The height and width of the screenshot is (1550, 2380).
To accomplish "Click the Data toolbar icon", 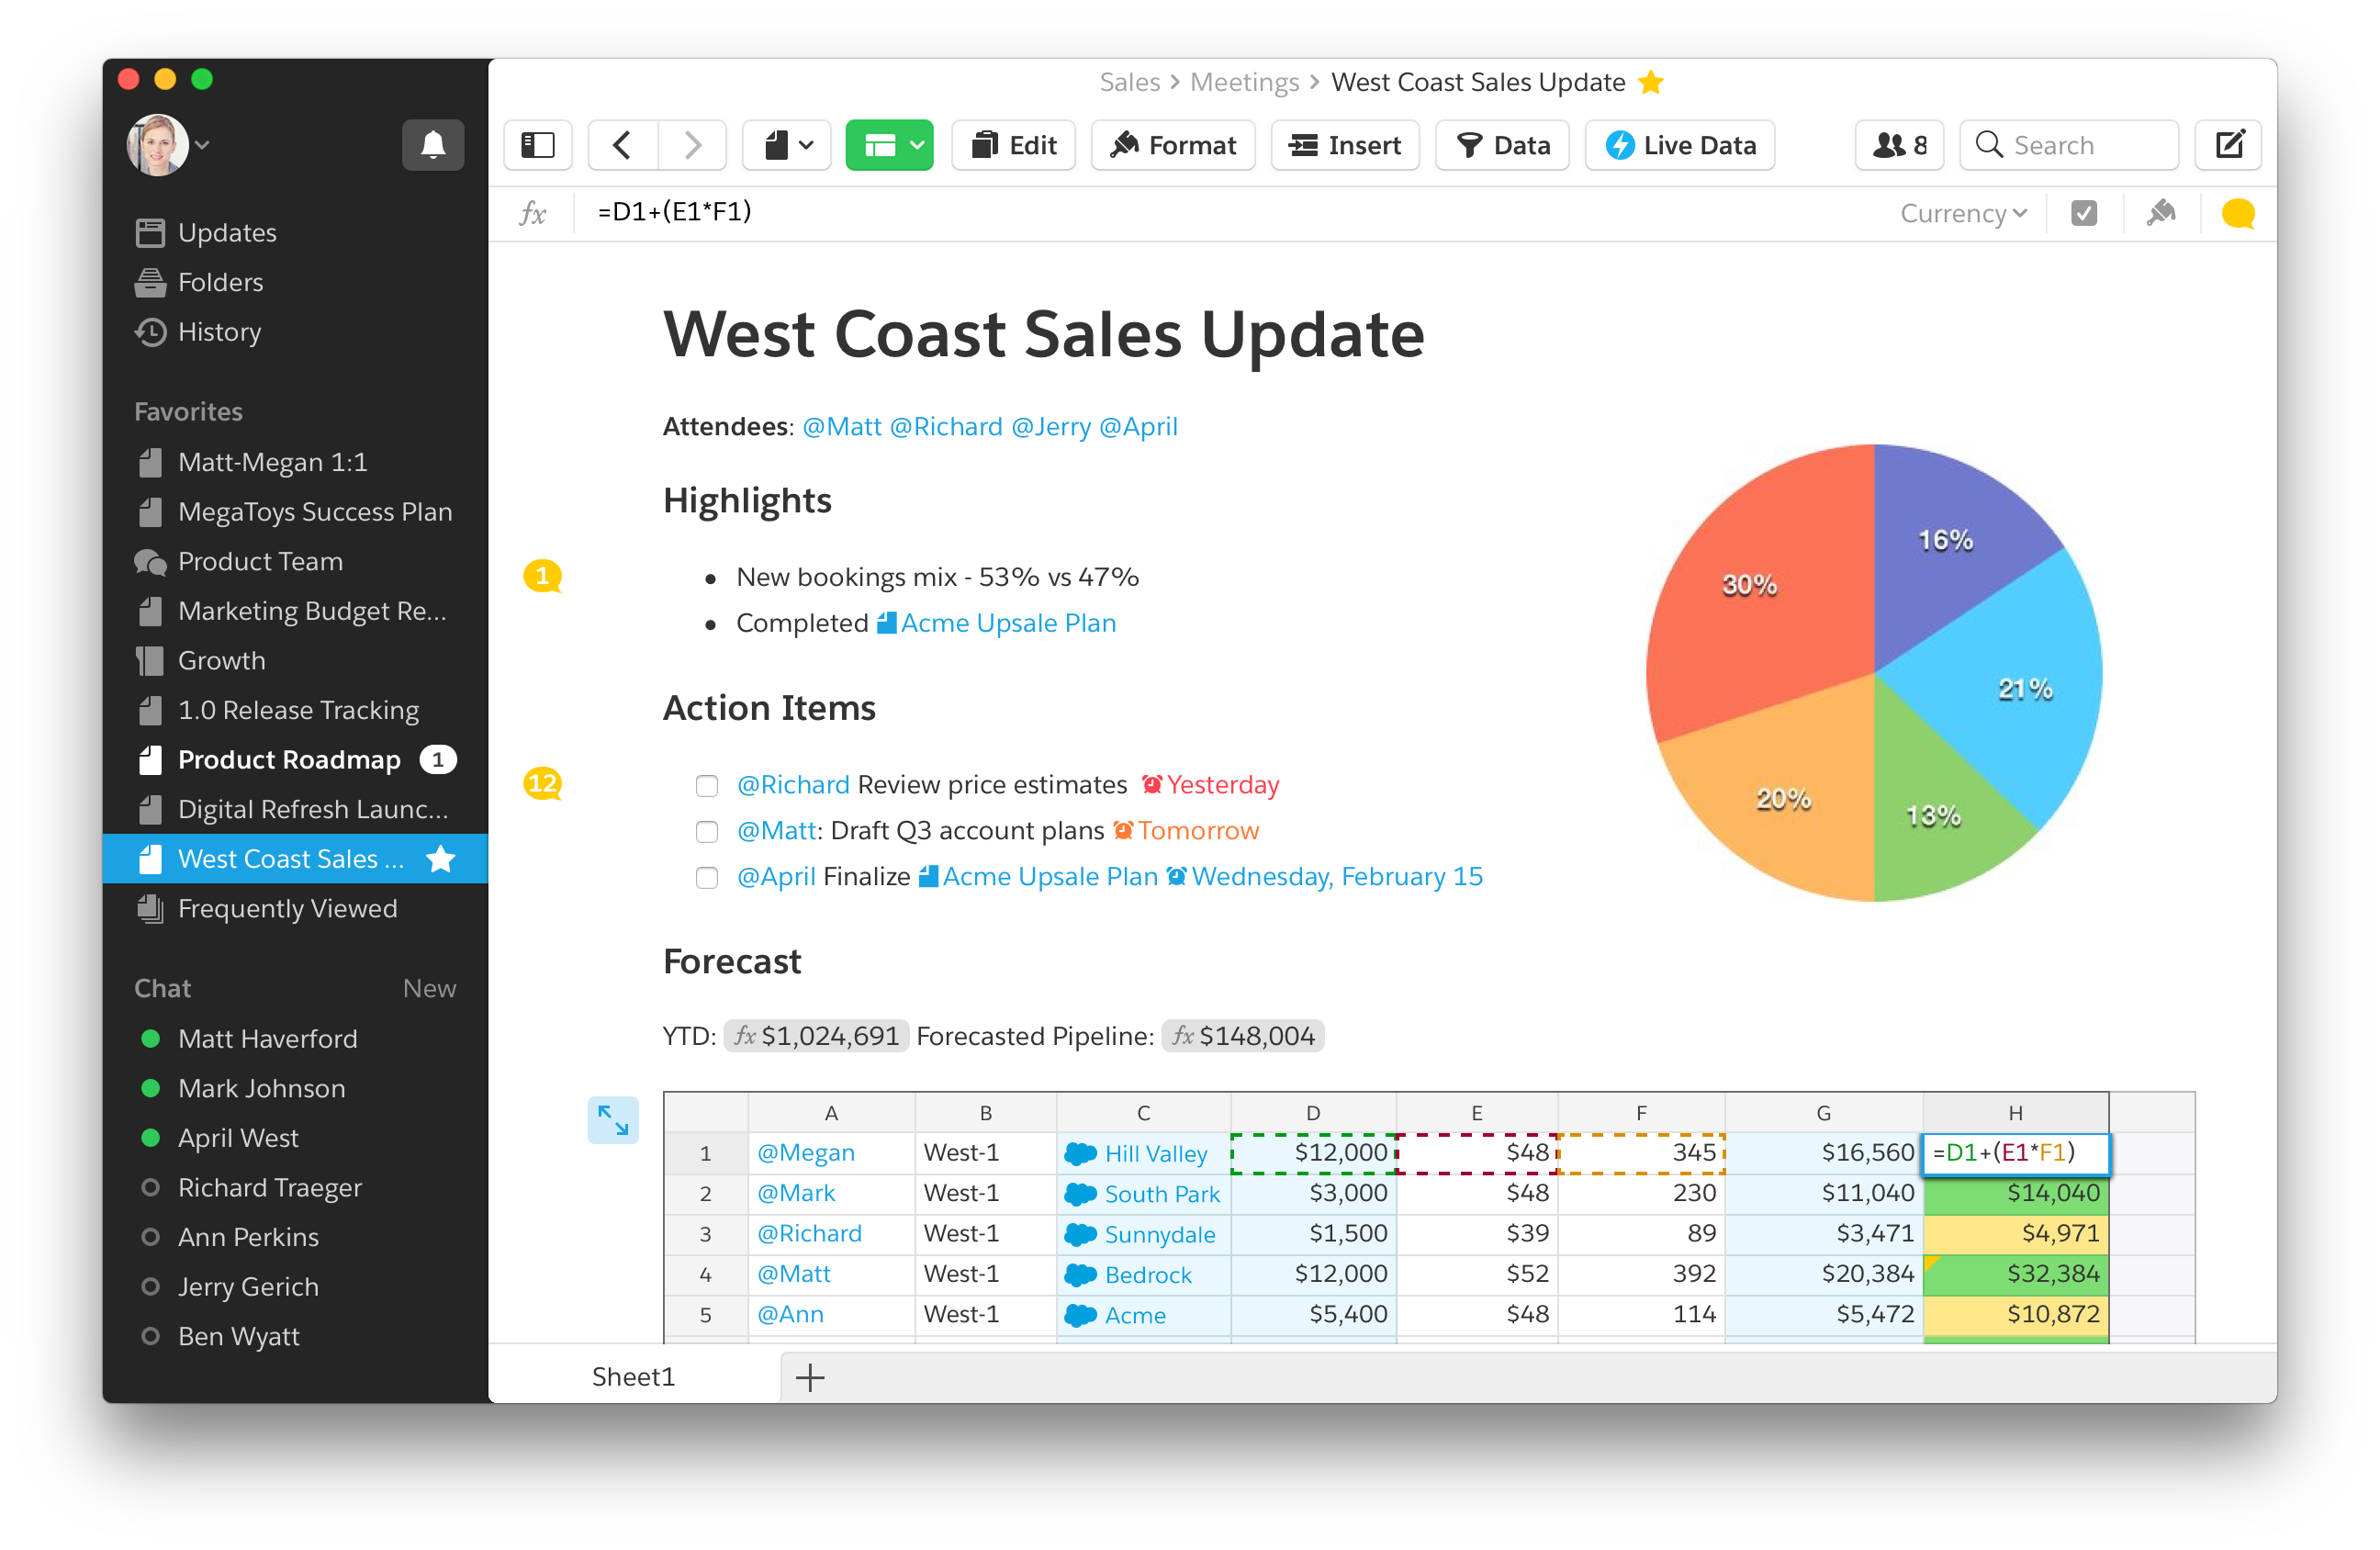I will (x=1497, y=144).
